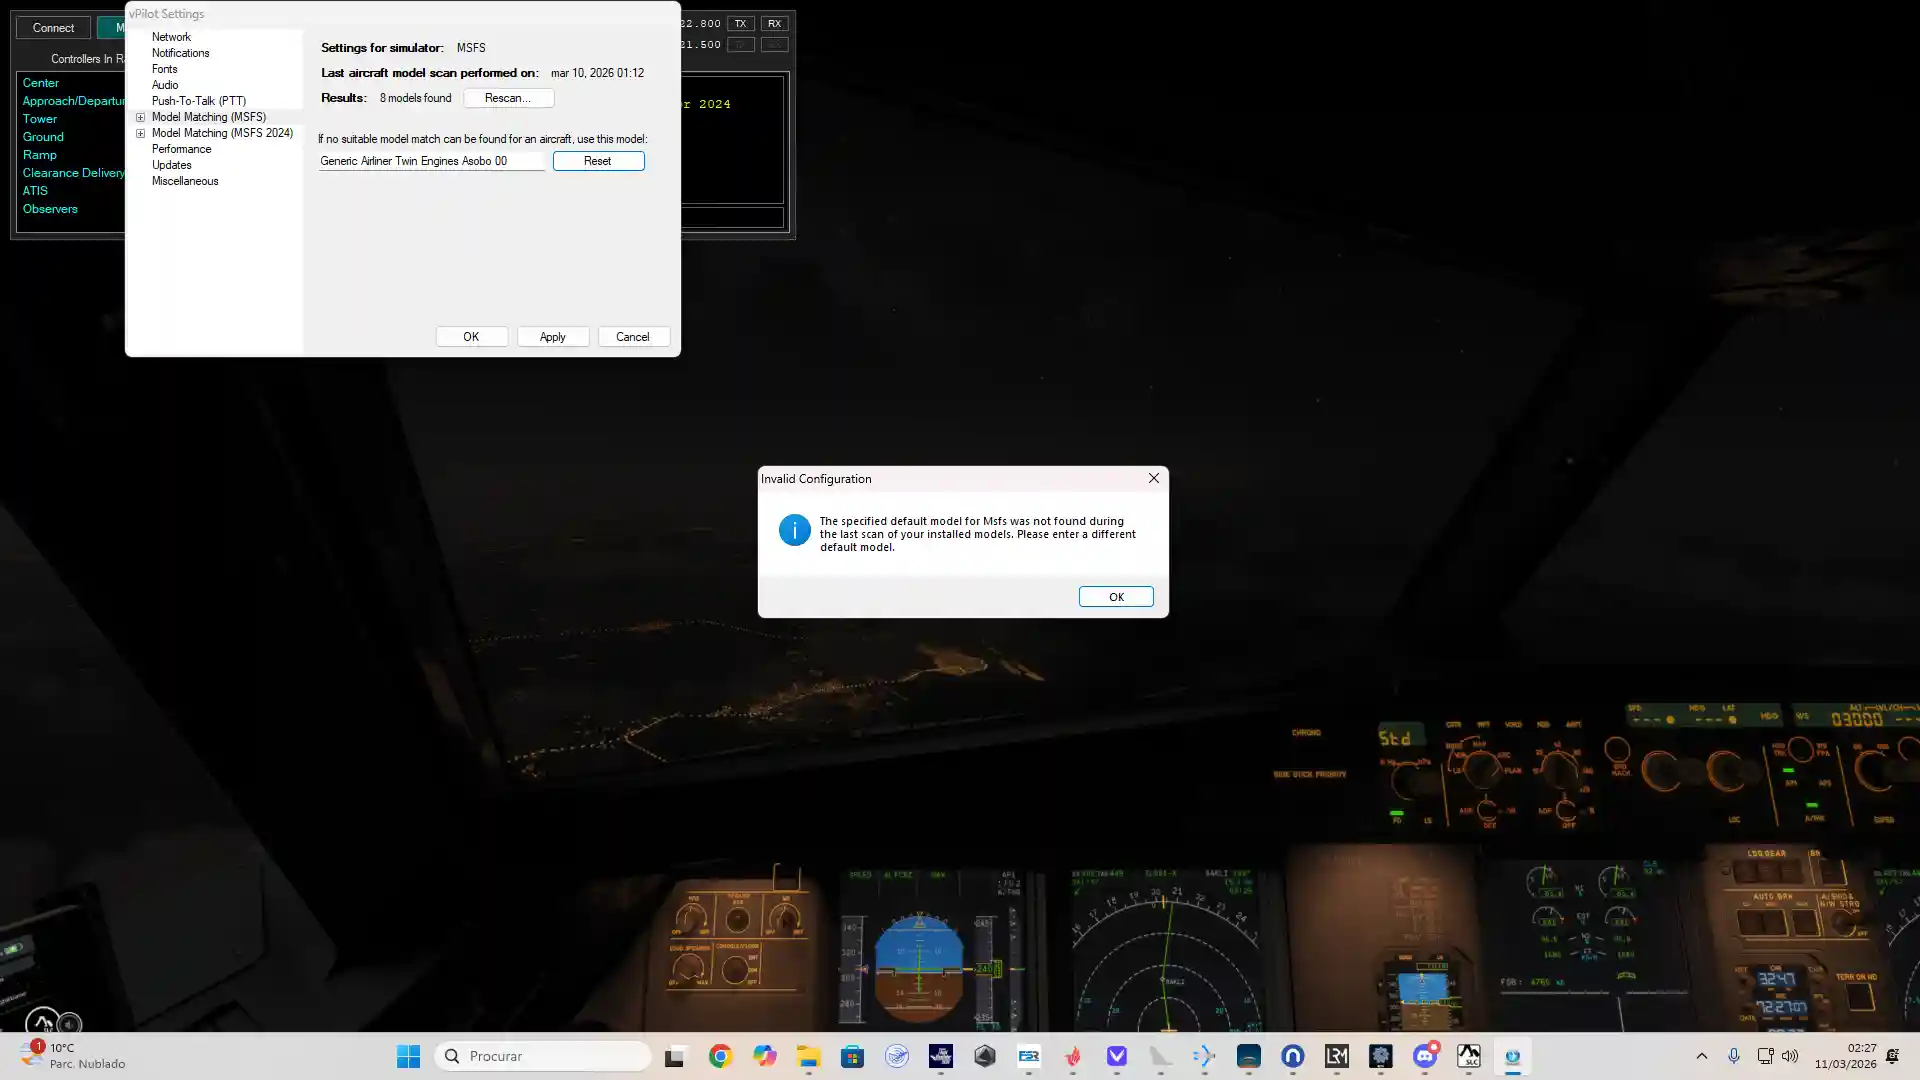Open the Updates settings page
The width and height of the screenshot is (1920, 1080).
171,165
